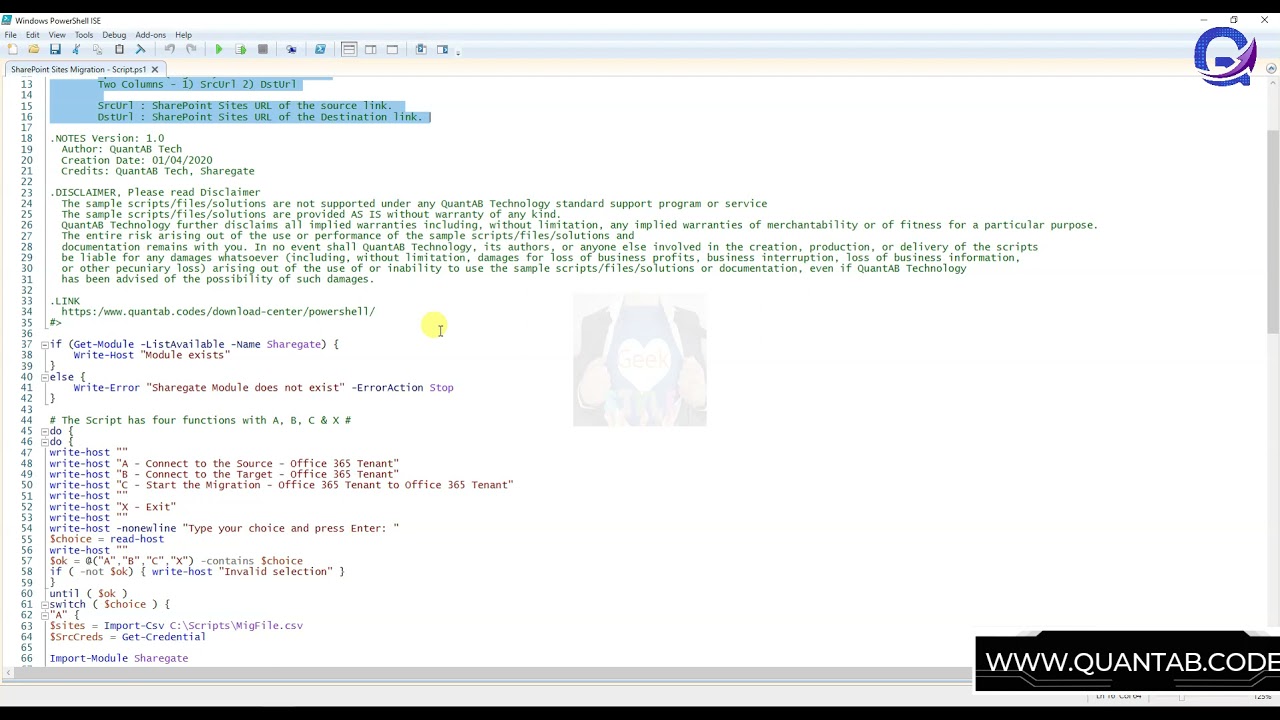Screen dimensions: 1280x720
Task: Click the vertical scrollbar thumb in the editor
Action: 1272,232
